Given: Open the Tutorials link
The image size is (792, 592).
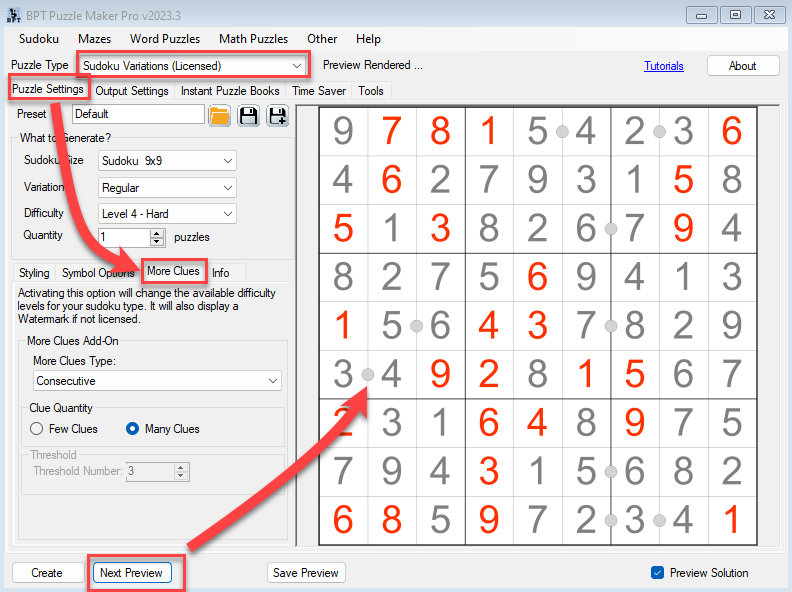Looking at the screenshot, I should (664, 66).
